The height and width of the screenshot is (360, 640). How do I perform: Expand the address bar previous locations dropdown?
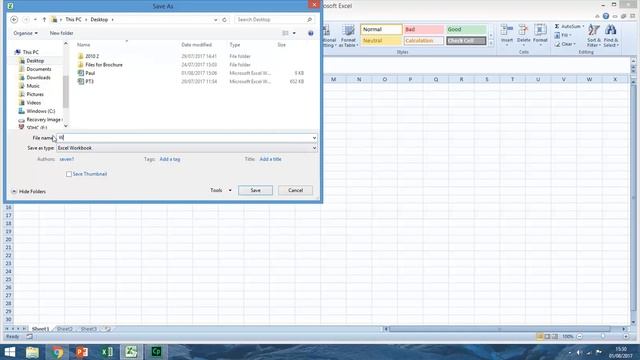click(216, 20)
